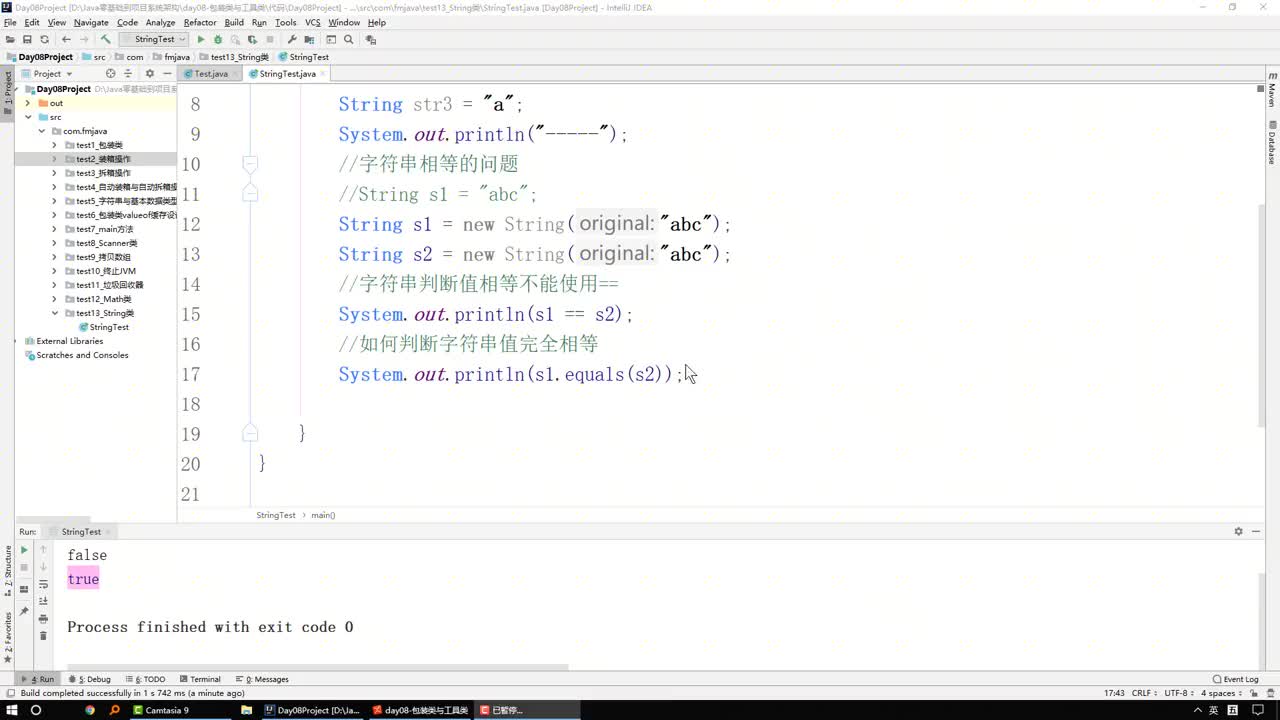Screen dimensions: 1280x720
Task: Open the TODO tool window button
Action: [148, 679]
